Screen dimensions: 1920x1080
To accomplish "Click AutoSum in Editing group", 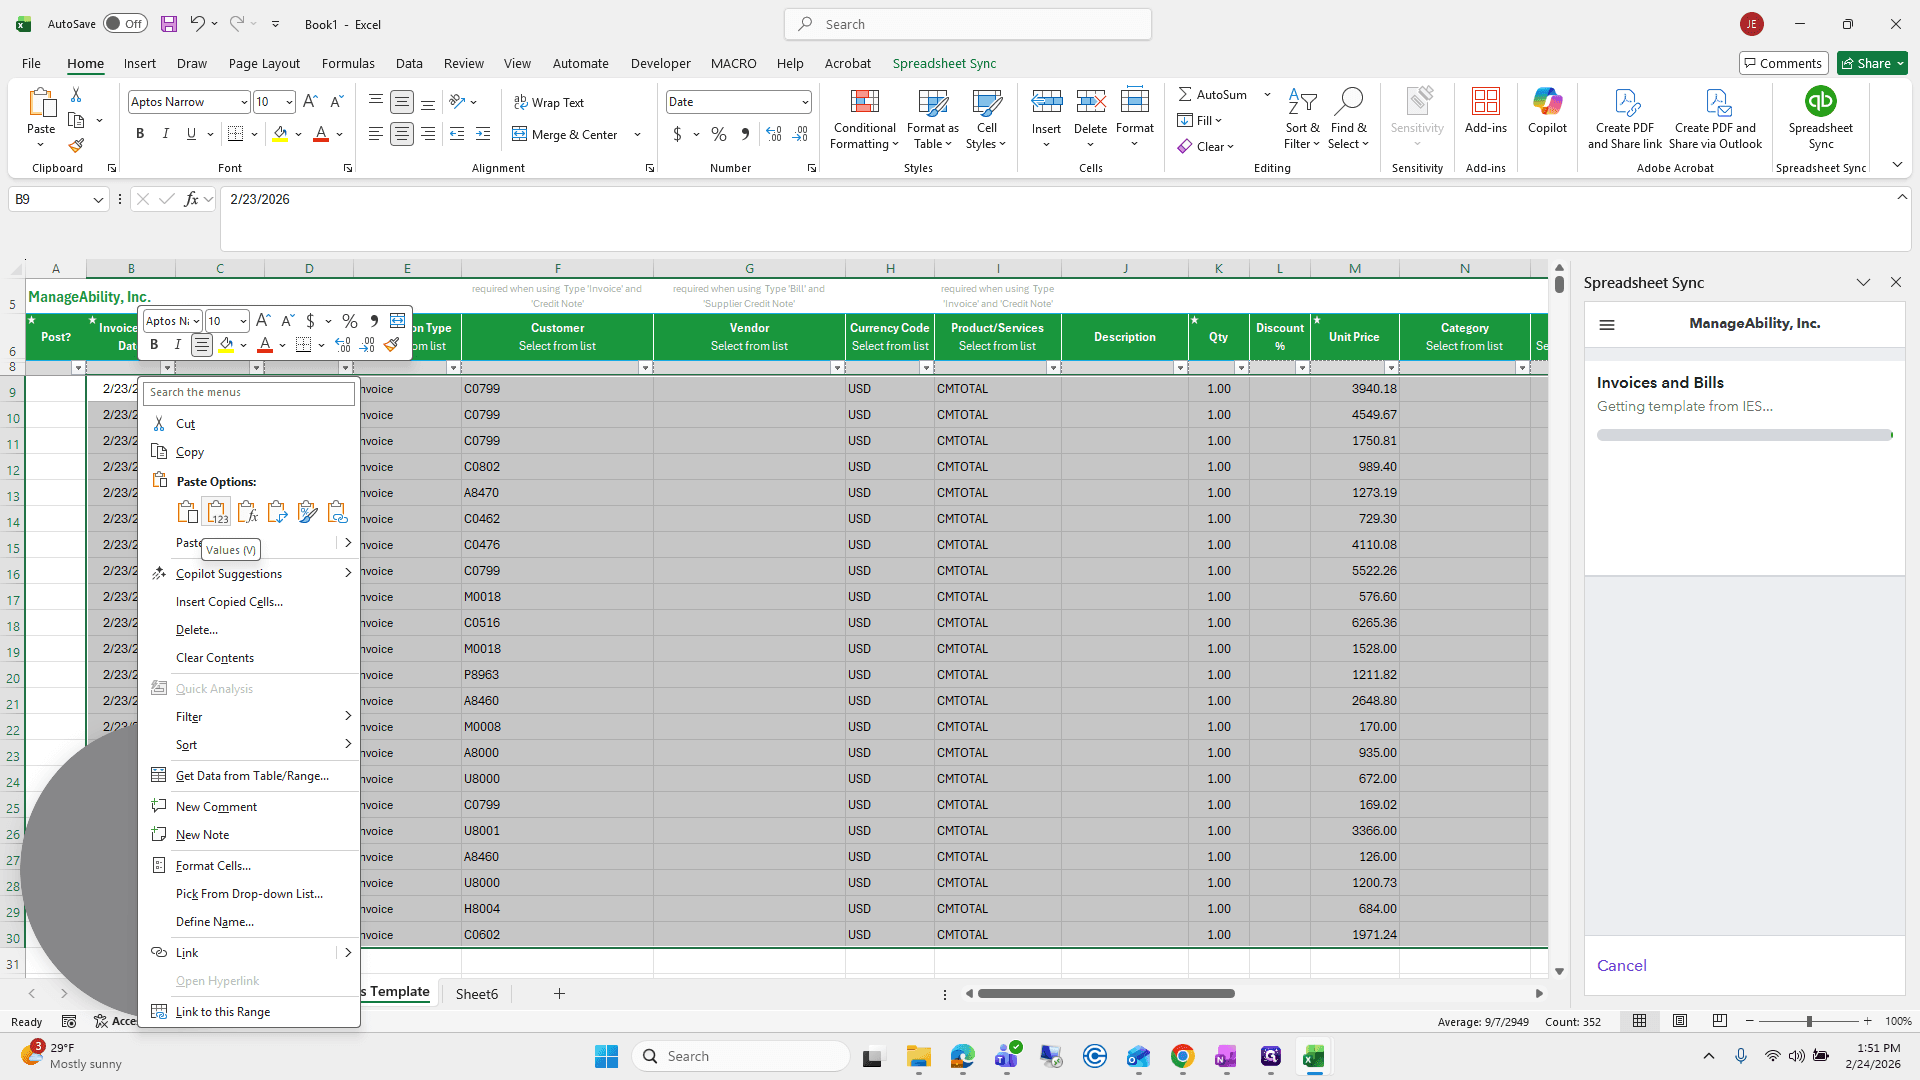I will point(1212,94).
